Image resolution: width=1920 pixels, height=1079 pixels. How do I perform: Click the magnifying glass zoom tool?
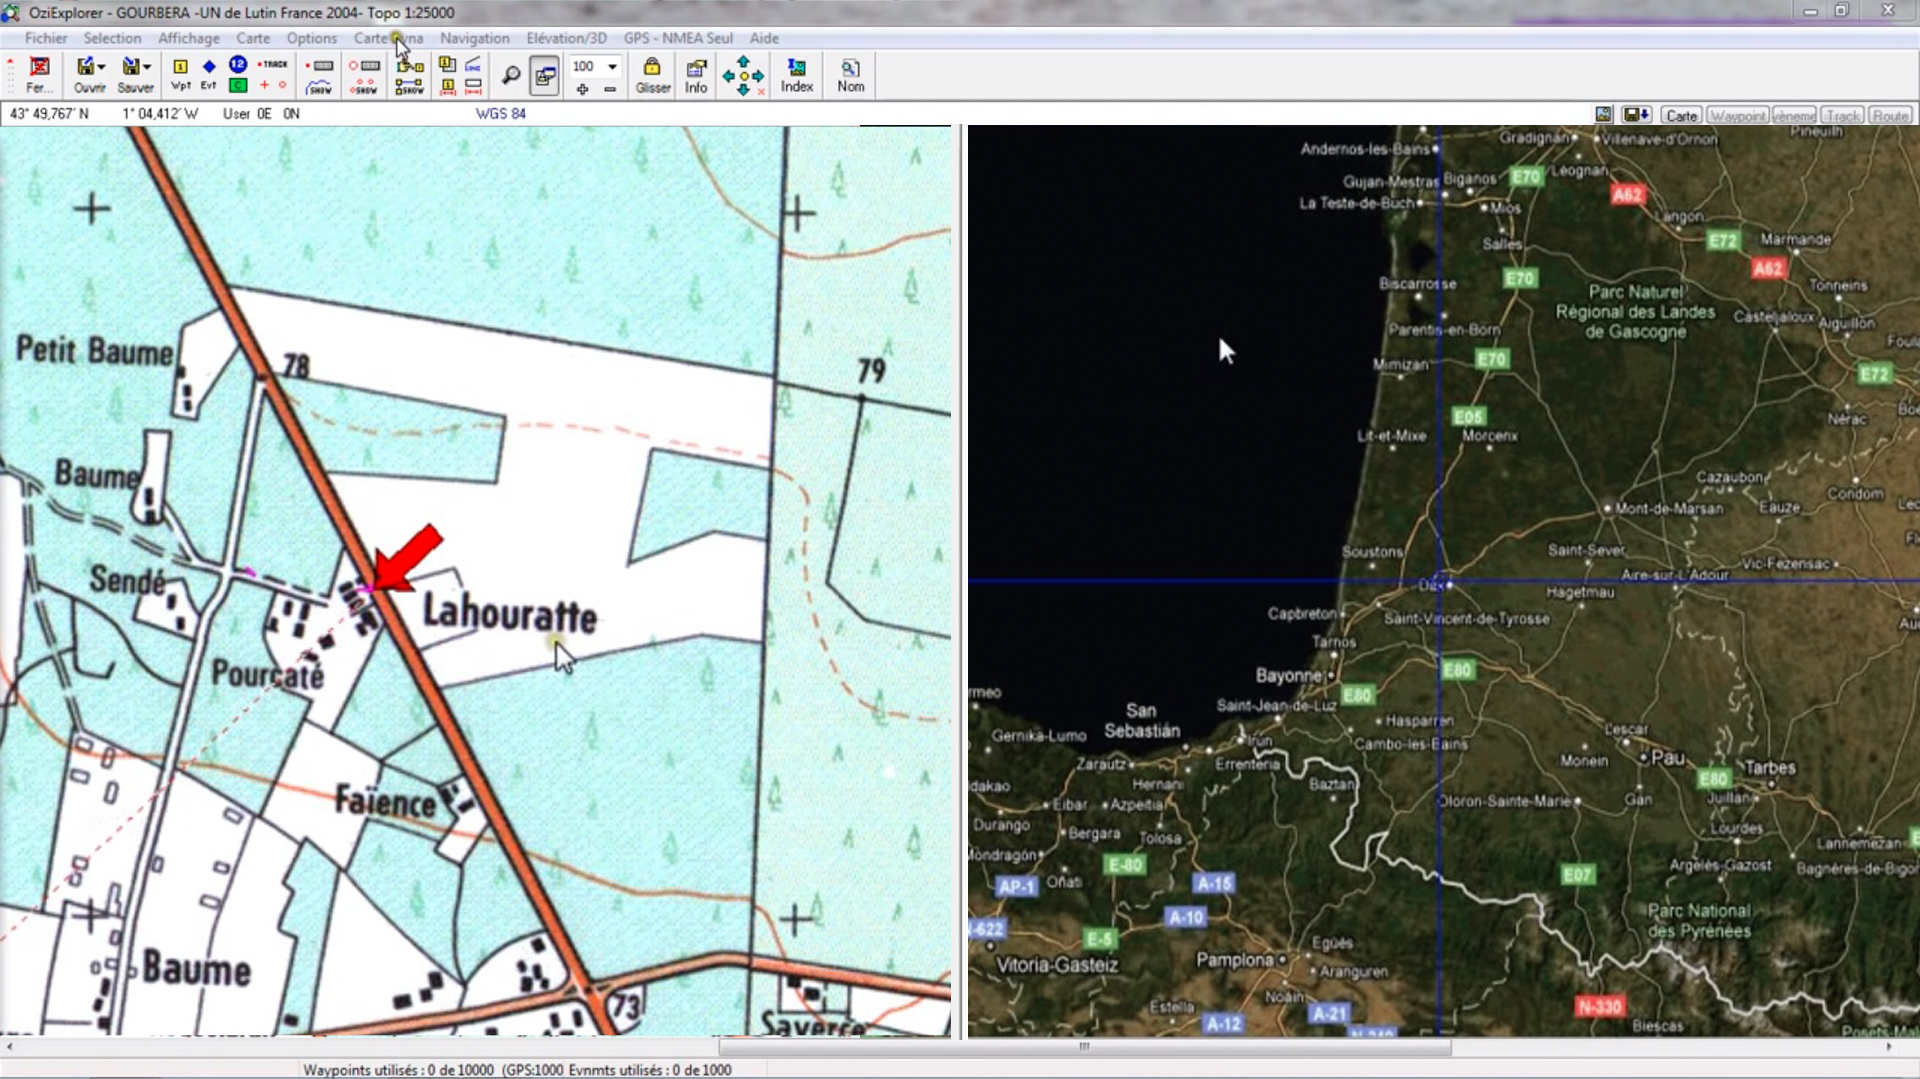pyautogui.click(x=510, y=75)
